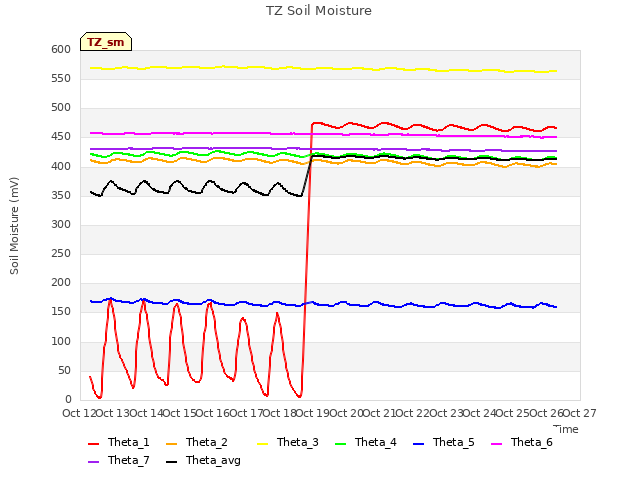Click the 400 y-axis tick label
The height and width of the screenshot is (480, 640).
[61, 166]
